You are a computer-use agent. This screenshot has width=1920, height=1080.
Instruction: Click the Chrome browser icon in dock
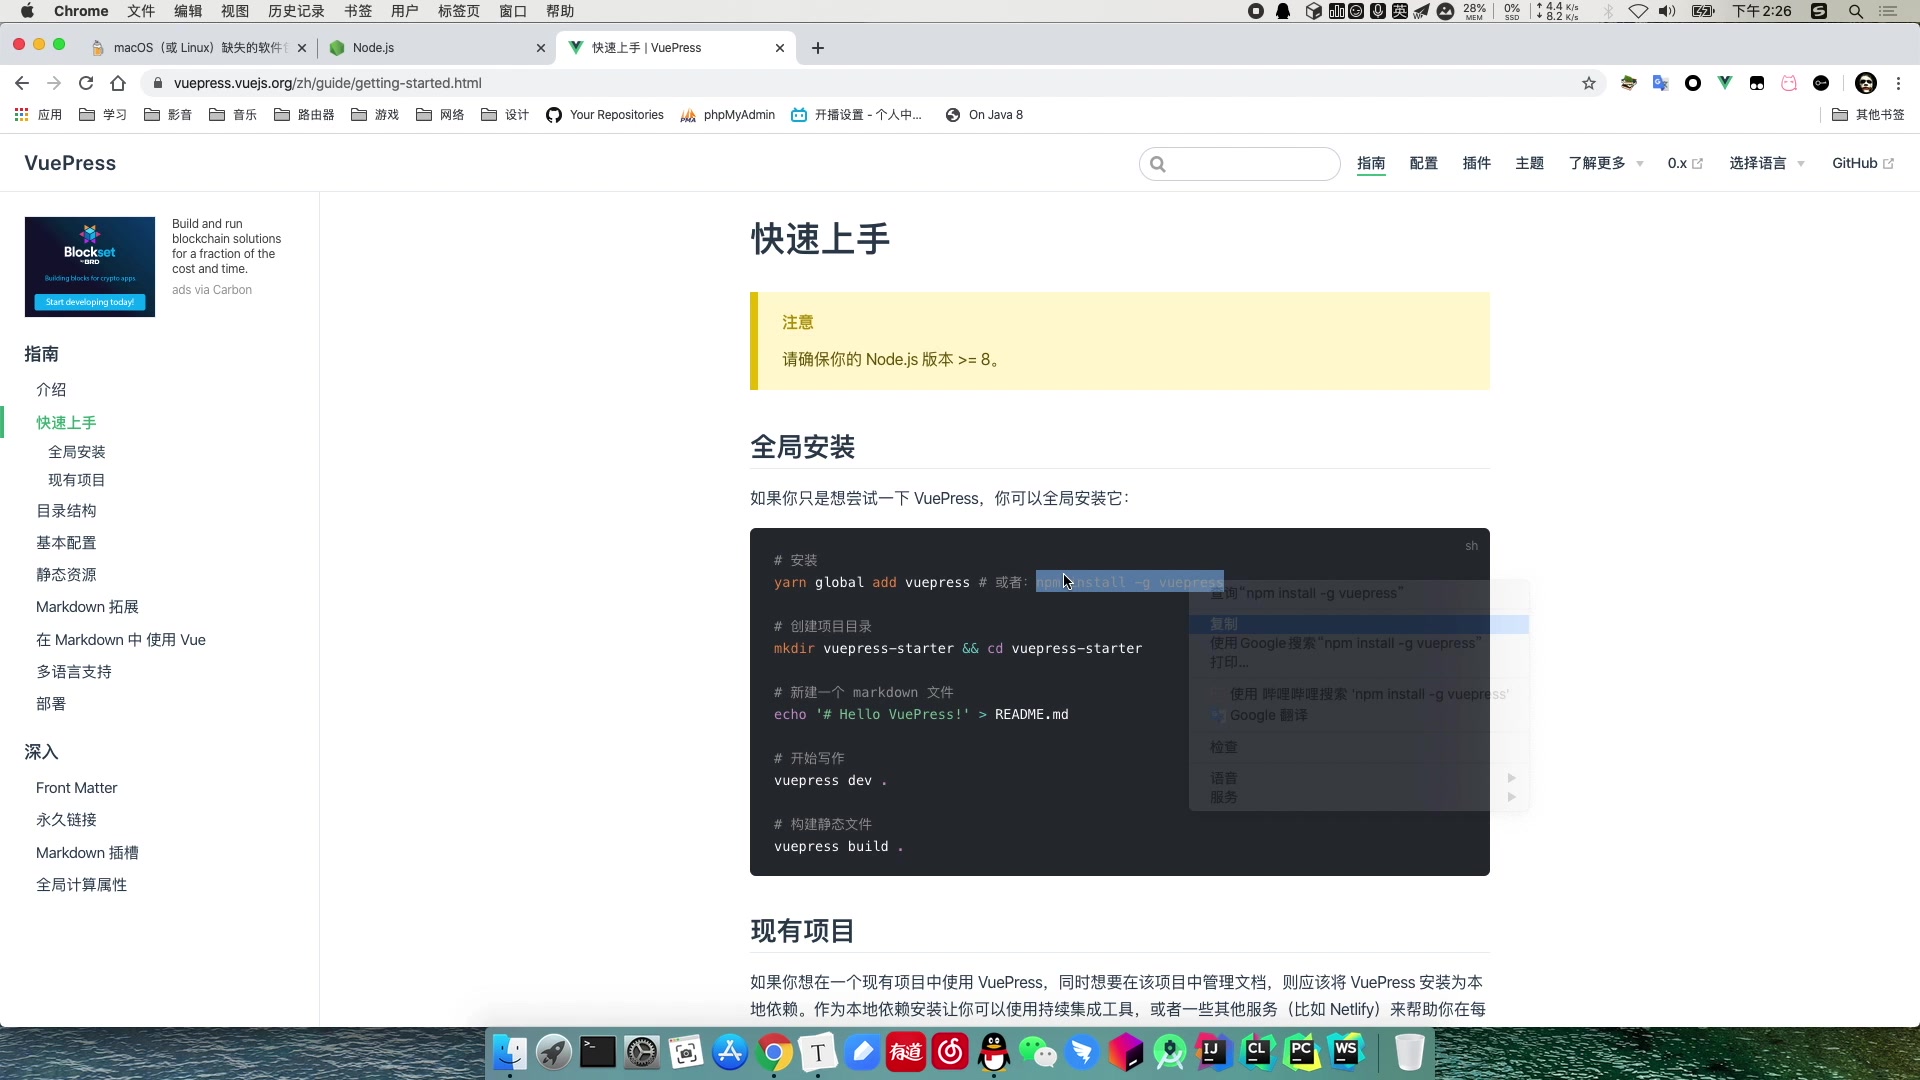(775, 1052)
